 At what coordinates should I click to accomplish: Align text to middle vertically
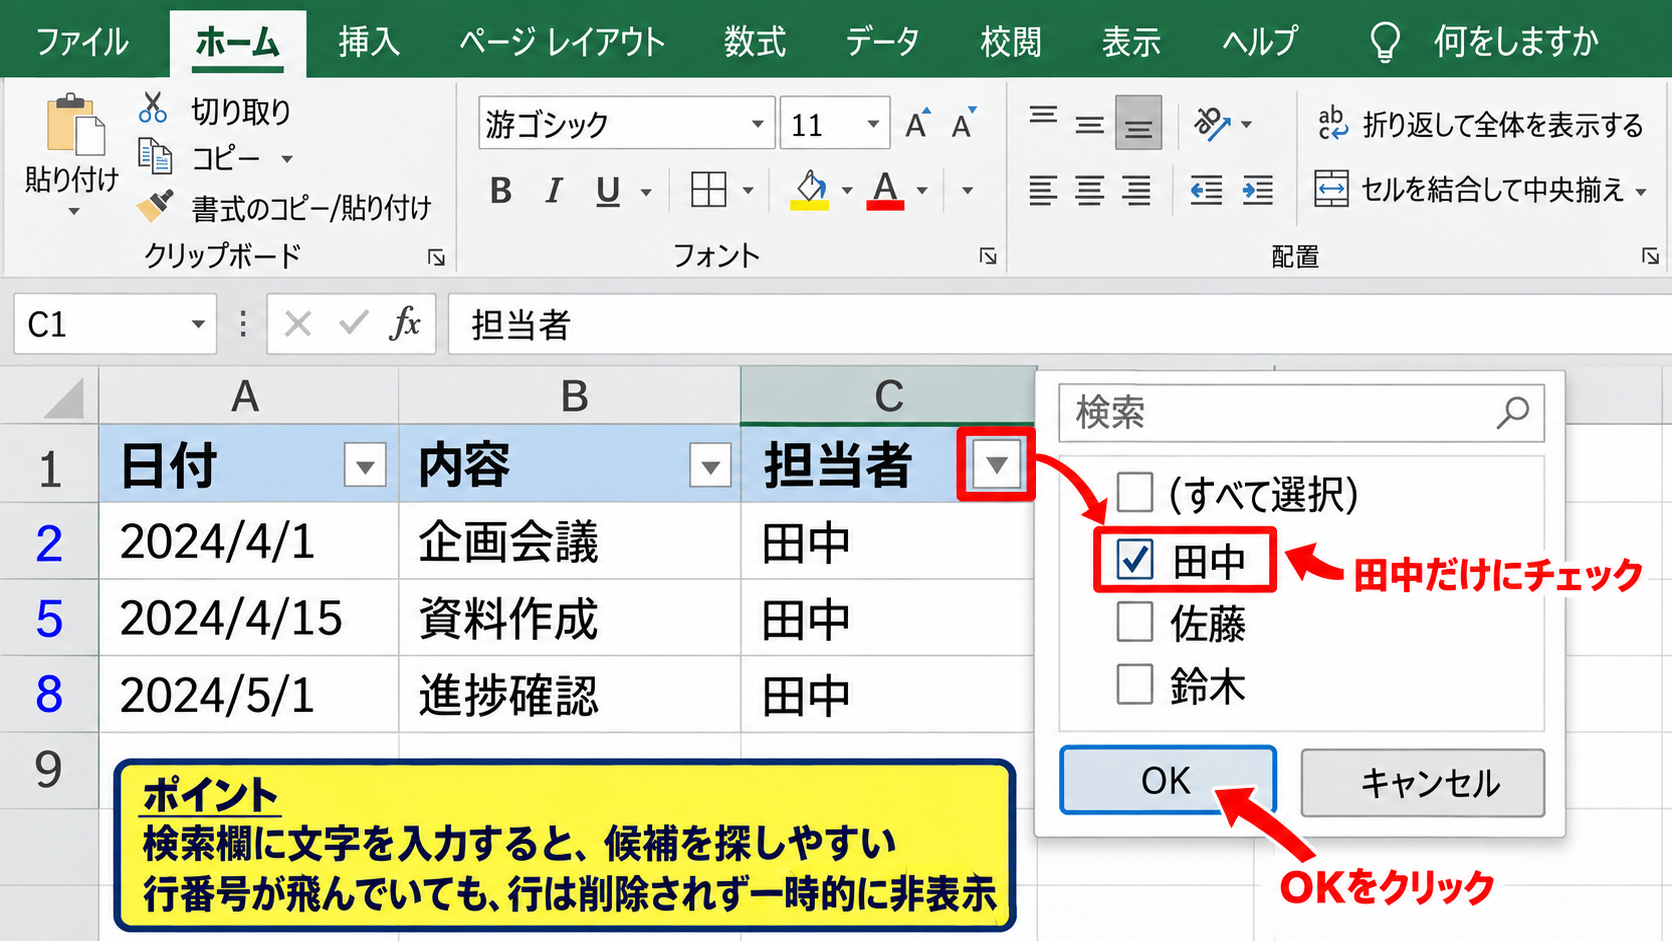(1090, 124)
